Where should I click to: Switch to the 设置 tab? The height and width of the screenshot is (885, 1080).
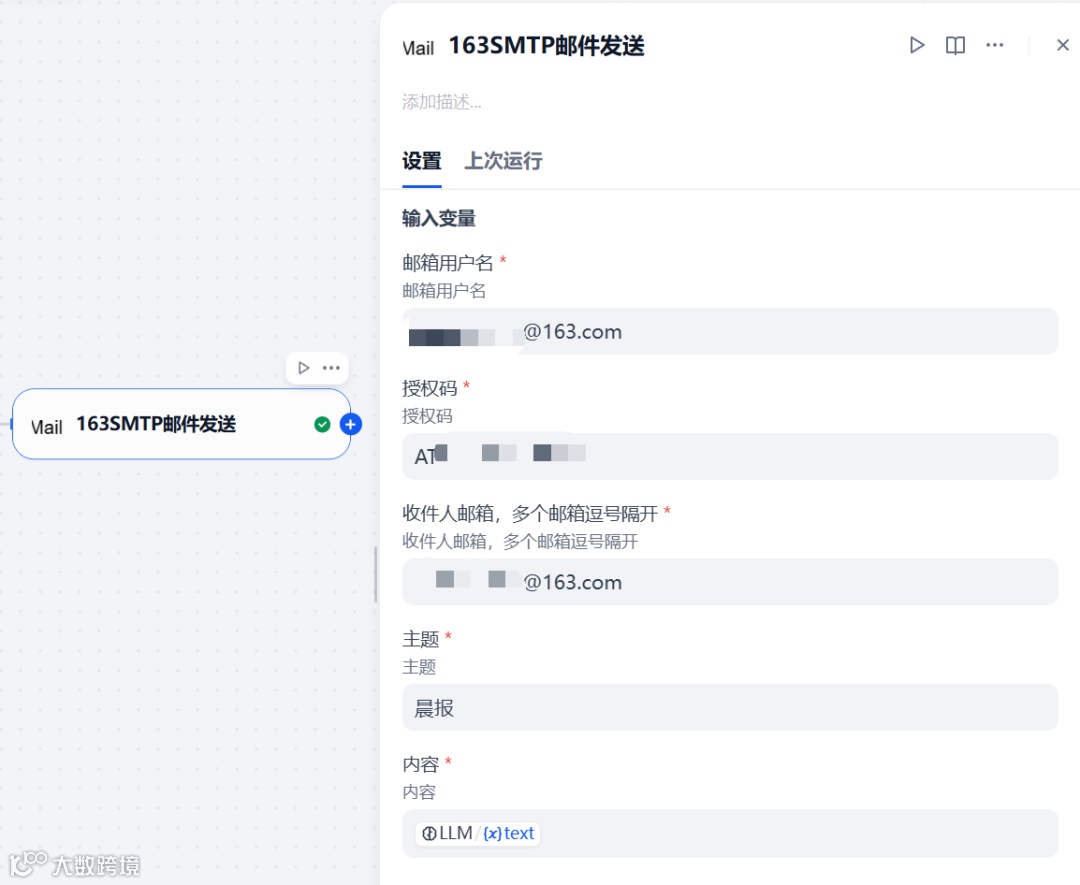[x=422, y=161]
